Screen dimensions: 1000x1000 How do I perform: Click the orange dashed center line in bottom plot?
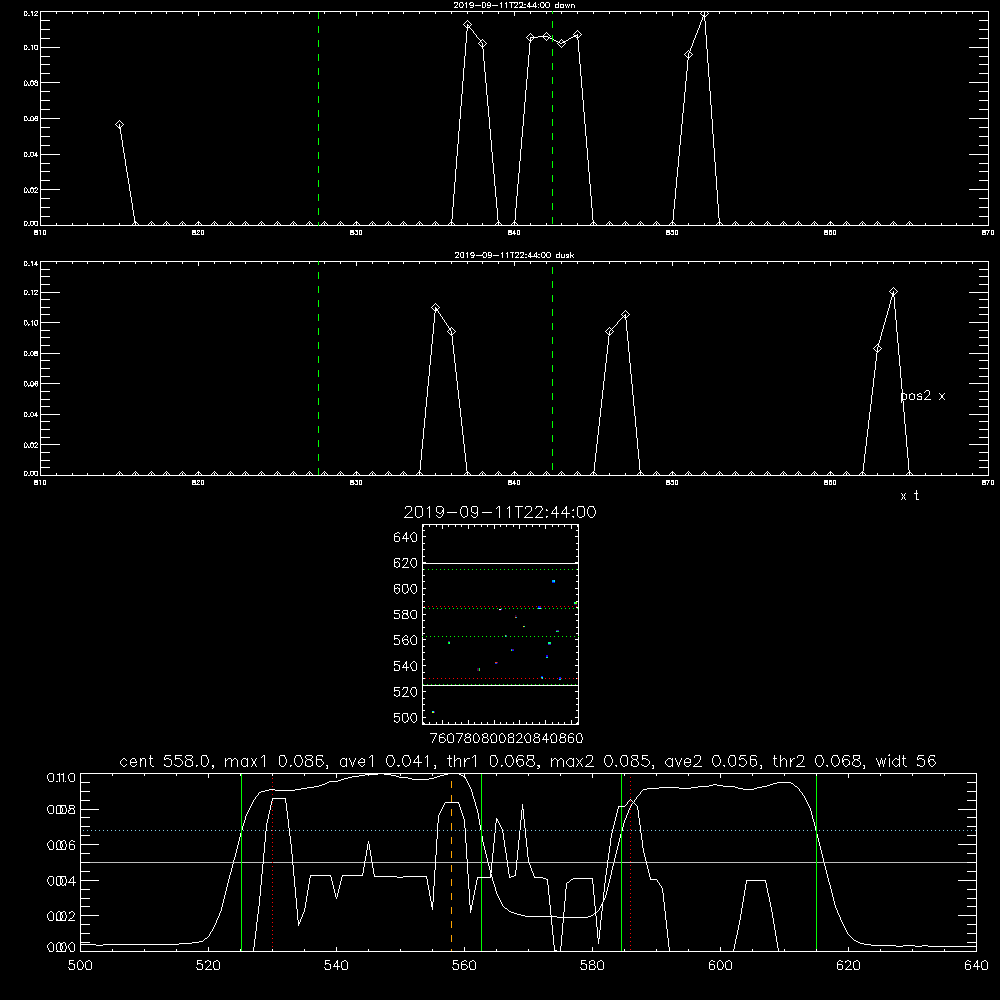click(452, 862)
